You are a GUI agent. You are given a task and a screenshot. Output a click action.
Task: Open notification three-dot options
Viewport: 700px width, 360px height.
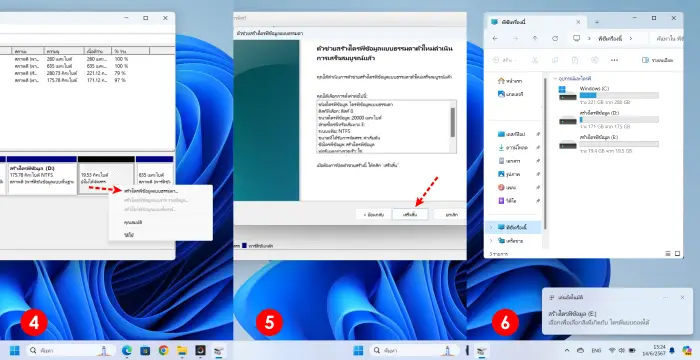coord(665,297)
